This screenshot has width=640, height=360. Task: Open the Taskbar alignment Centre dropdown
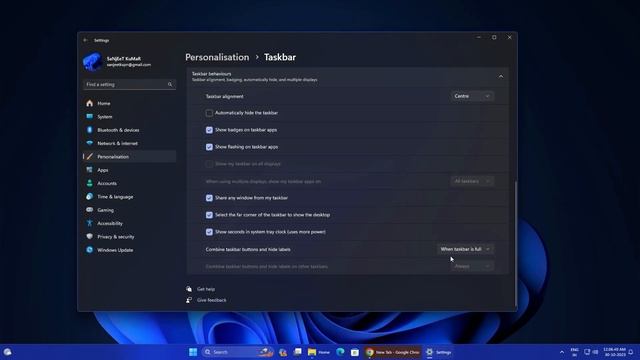[x=472, y=96]
